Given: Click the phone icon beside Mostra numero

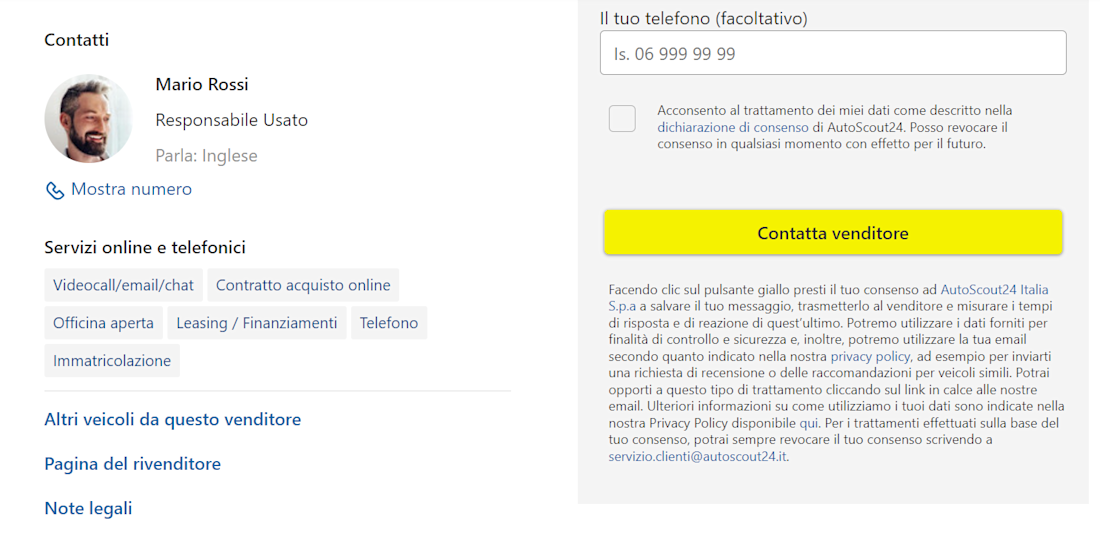Looking at the screenshot, I should pyautogui.click(x=55, y=190).
